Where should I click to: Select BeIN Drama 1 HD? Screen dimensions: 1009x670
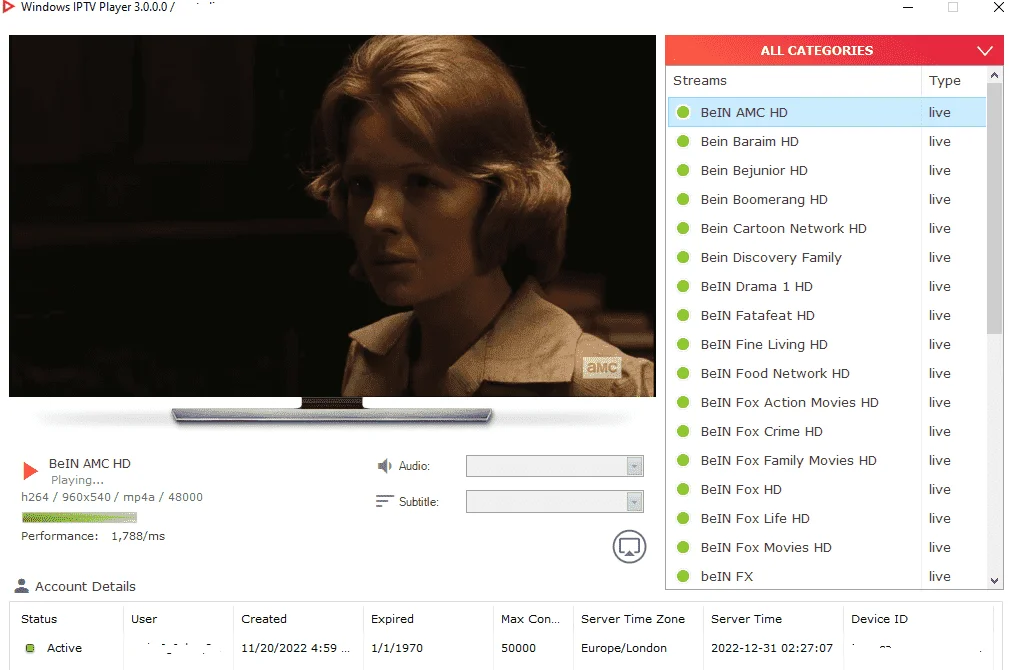pos(827,286)
